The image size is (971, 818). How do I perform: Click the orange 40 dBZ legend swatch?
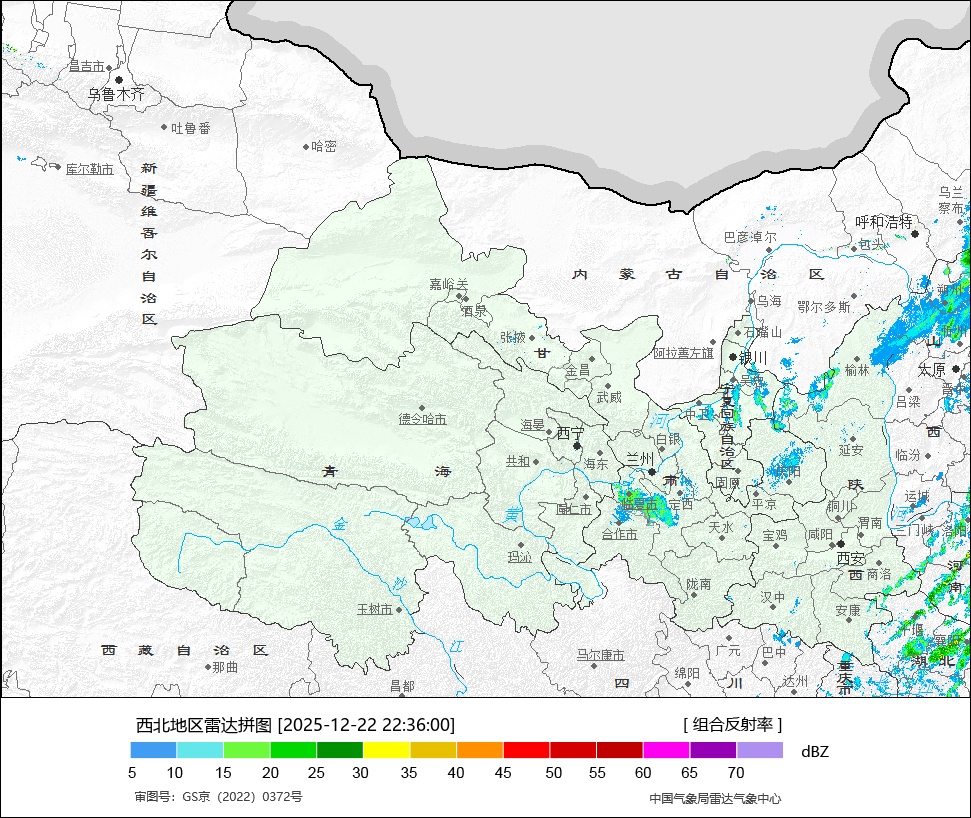pos(480,751)
